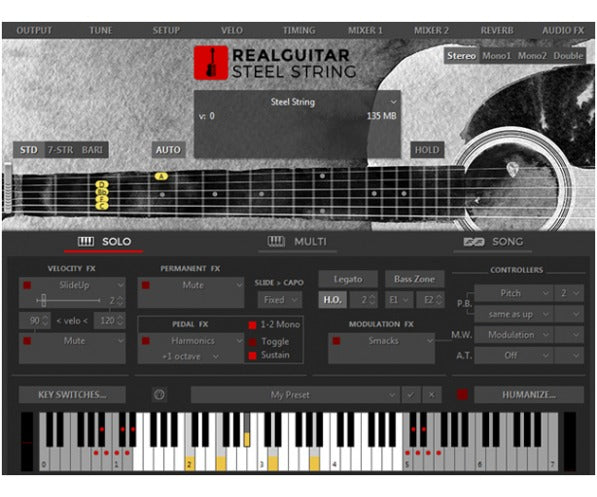This screenshot has width=597, height=497.
Task: Open the OUTPUT tab
Action: coord(34,30)
